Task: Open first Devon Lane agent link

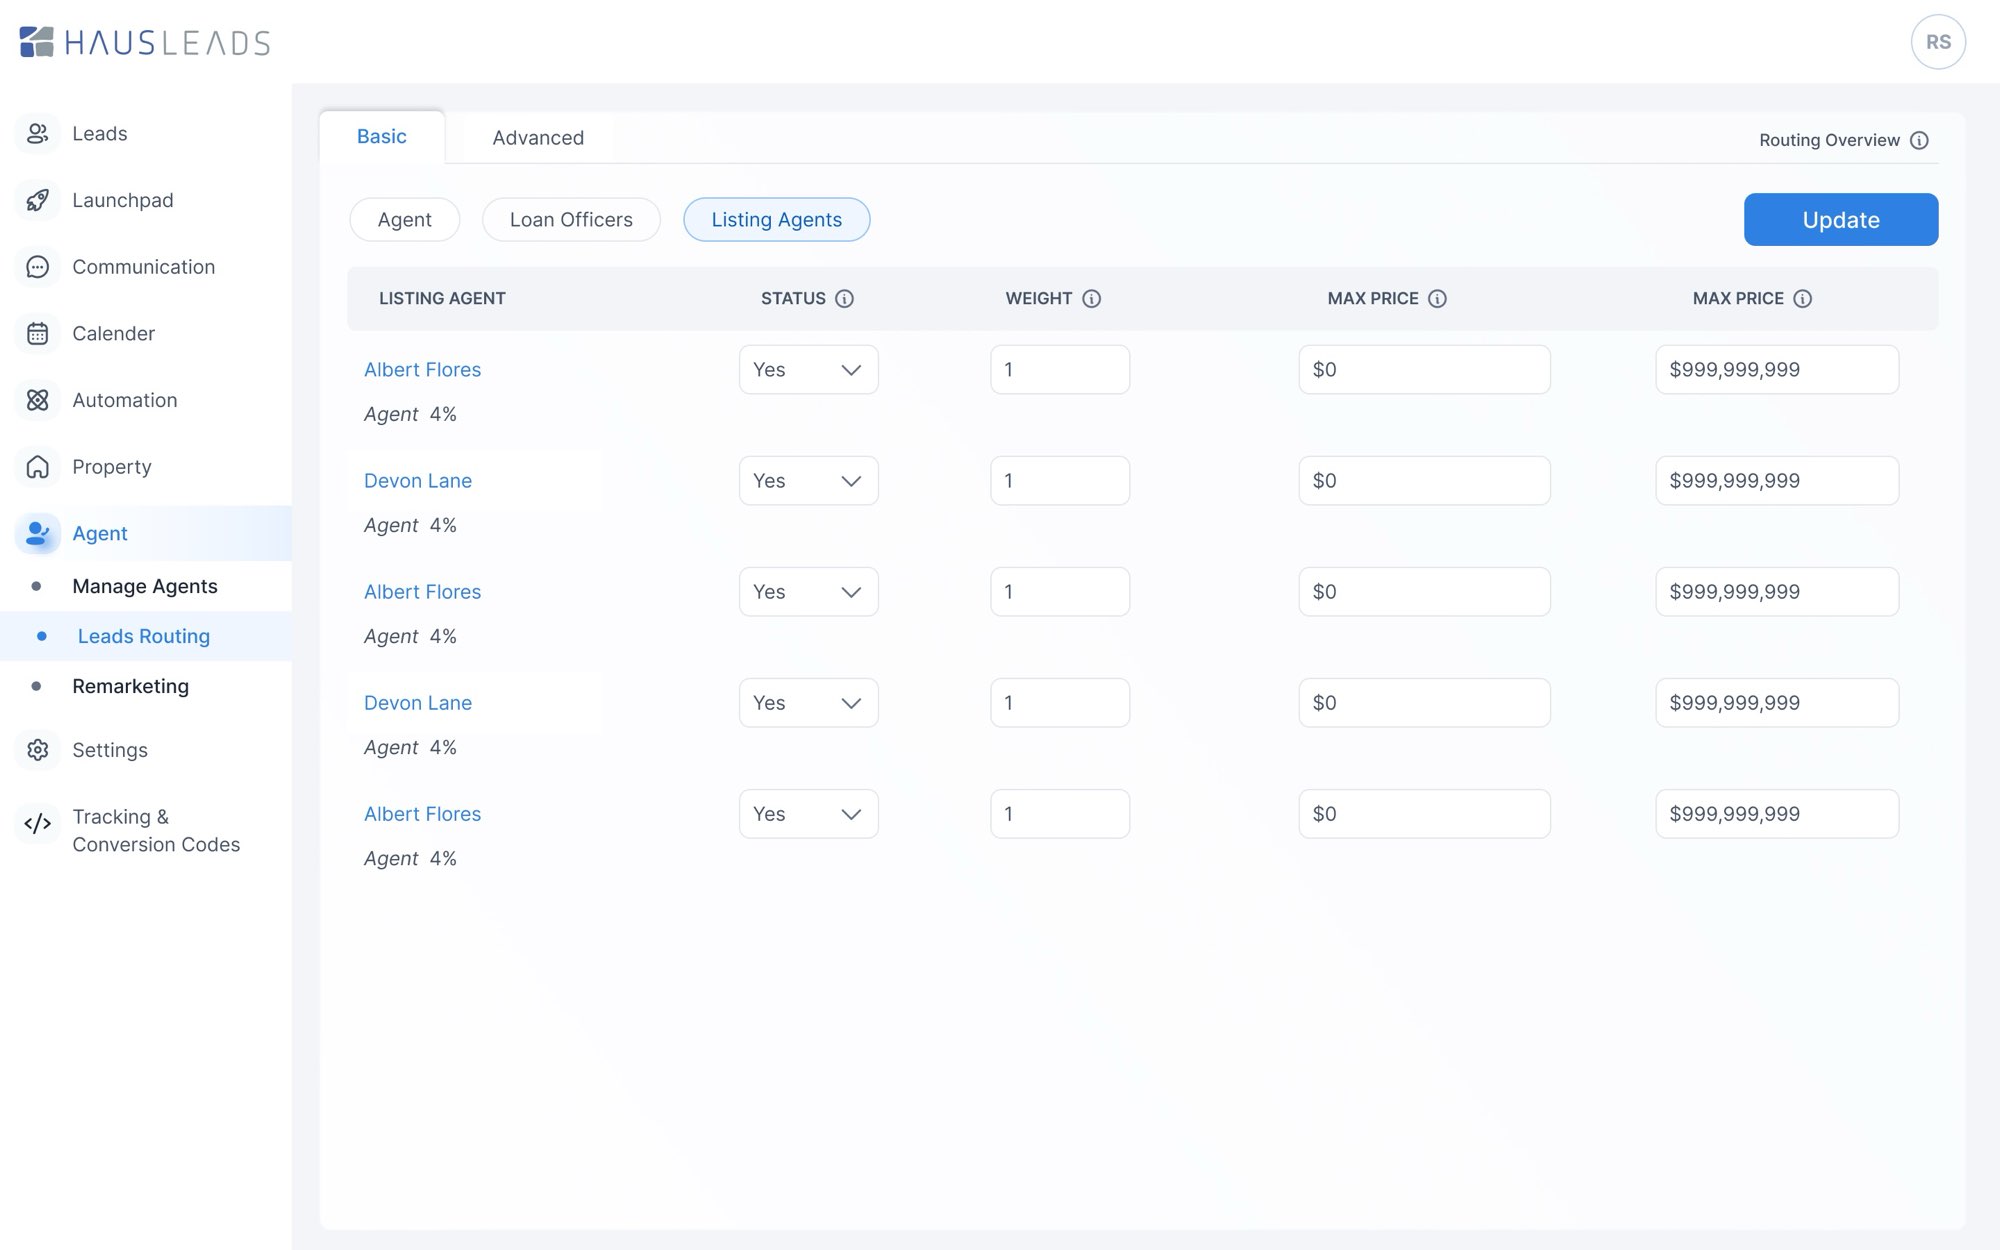Action: tap(417, 480)
